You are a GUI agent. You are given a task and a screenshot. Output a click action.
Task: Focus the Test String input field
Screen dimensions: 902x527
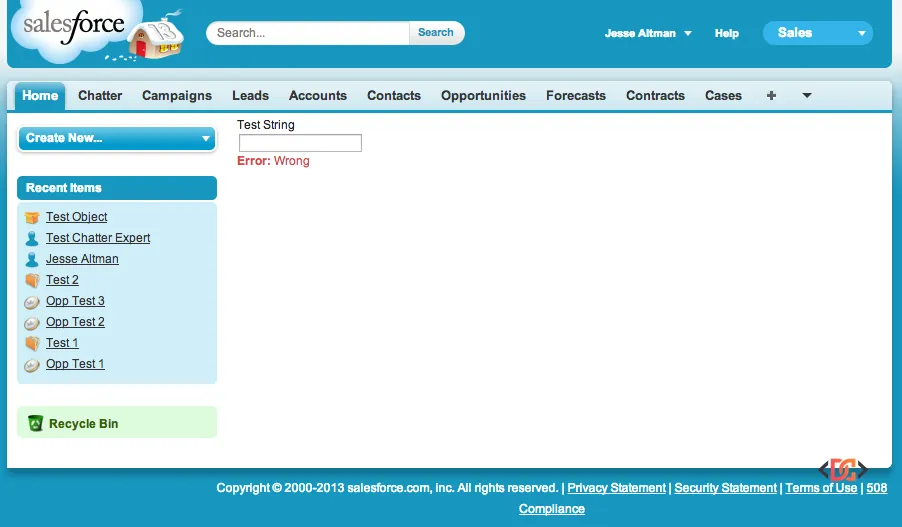click(300, 144)
